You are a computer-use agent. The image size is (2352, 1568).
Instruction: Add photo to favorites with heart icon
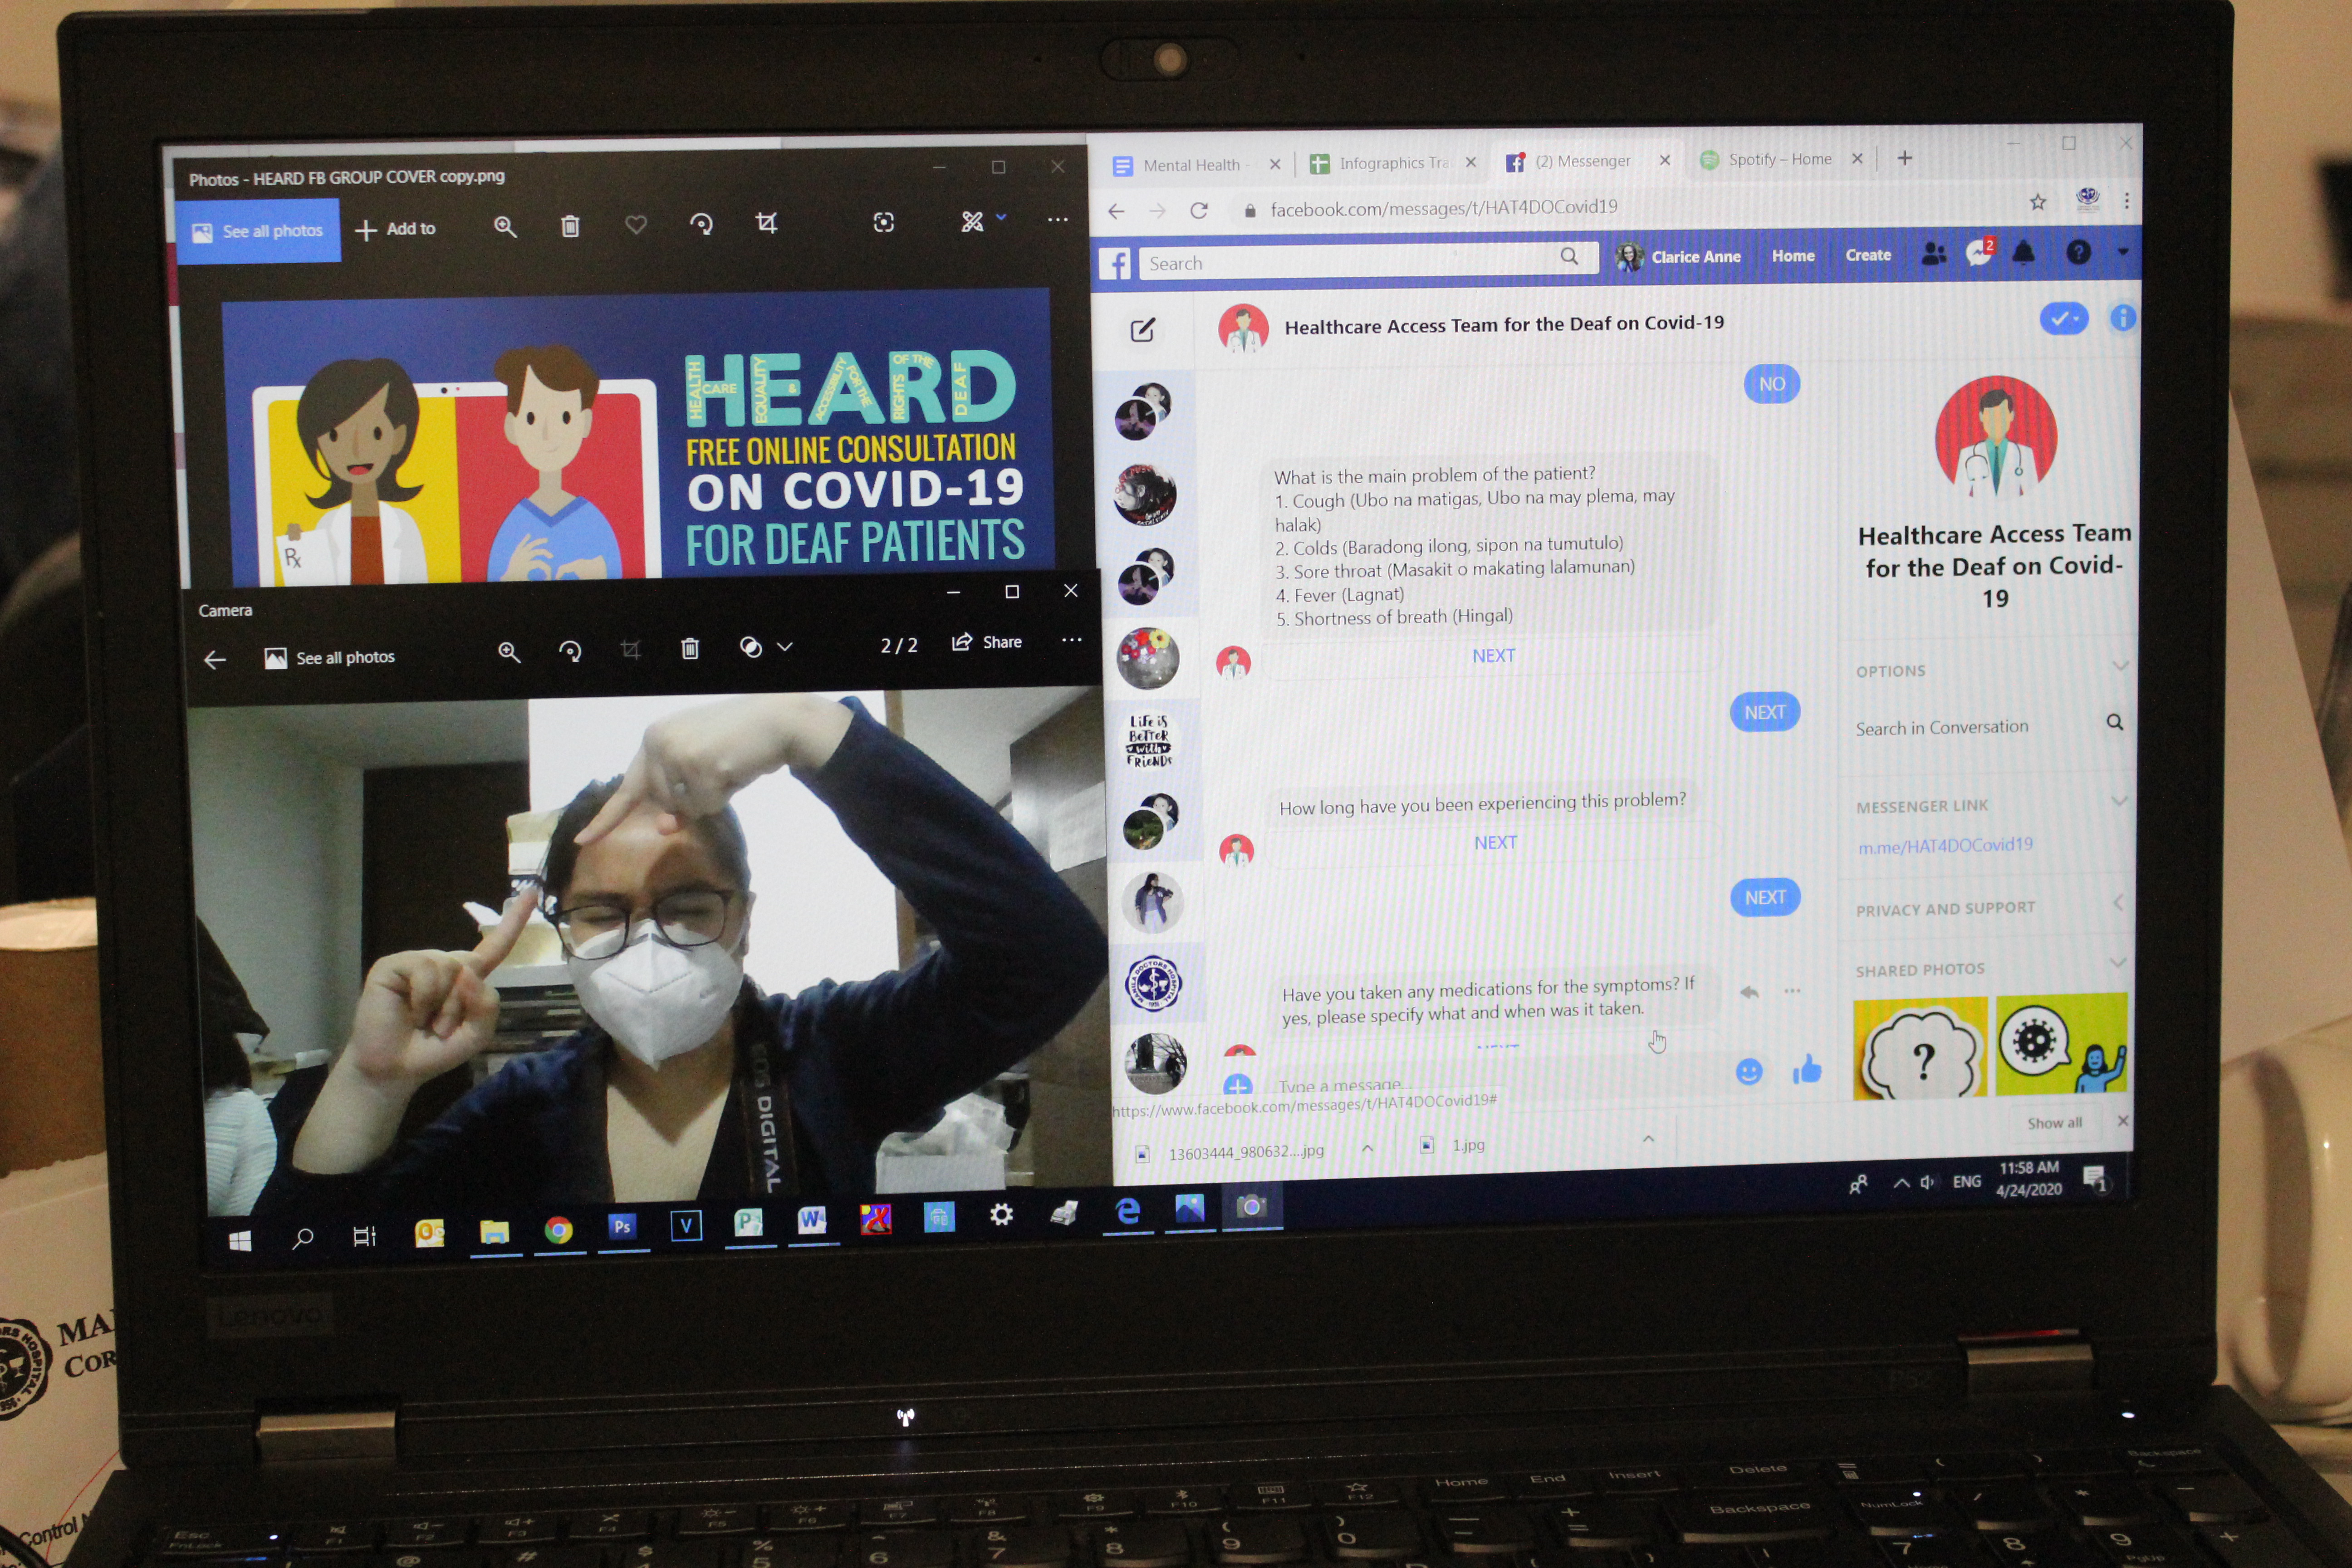pyautogui.click(x=635, y=225)
